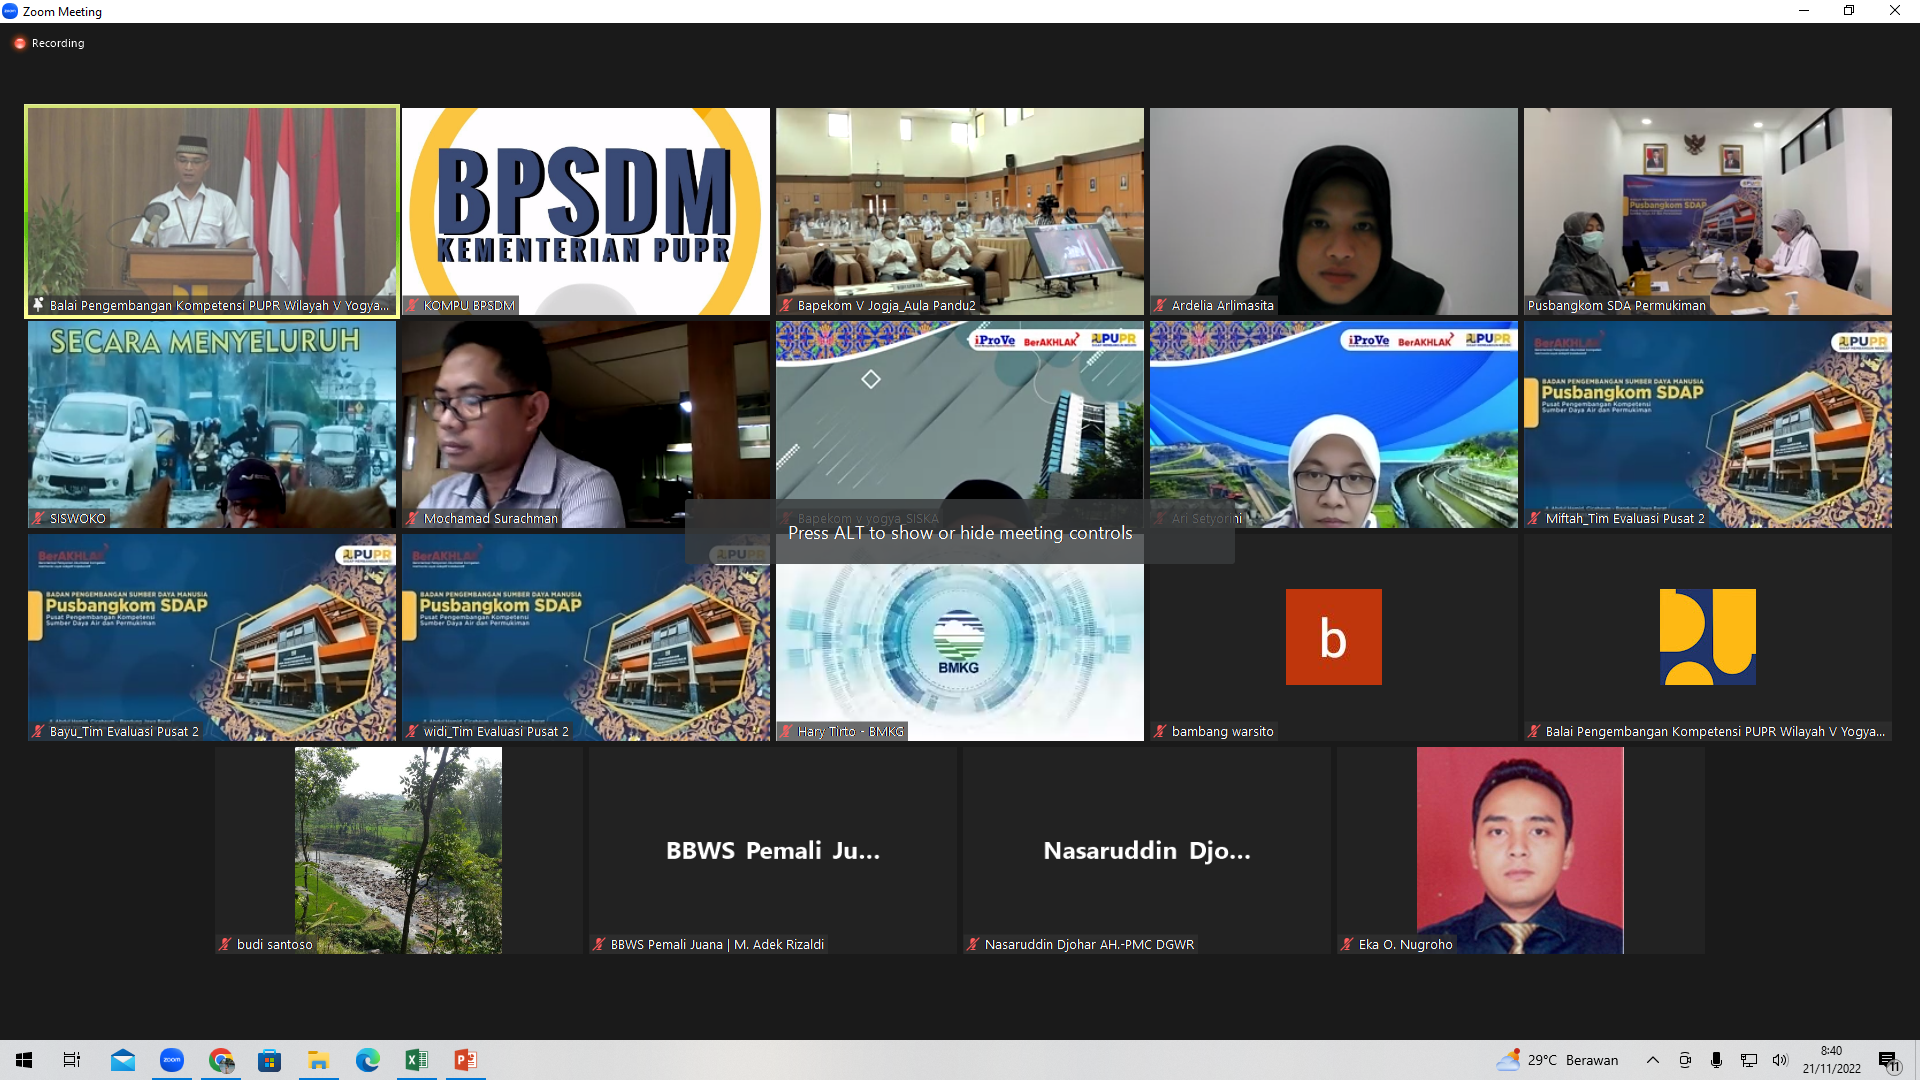Image resolution: width=1920 pixels, height=1080 pixels.
Task: Select widi_Tim Evaluasi Pusat 2 tile
Action: tap(586, 637)
